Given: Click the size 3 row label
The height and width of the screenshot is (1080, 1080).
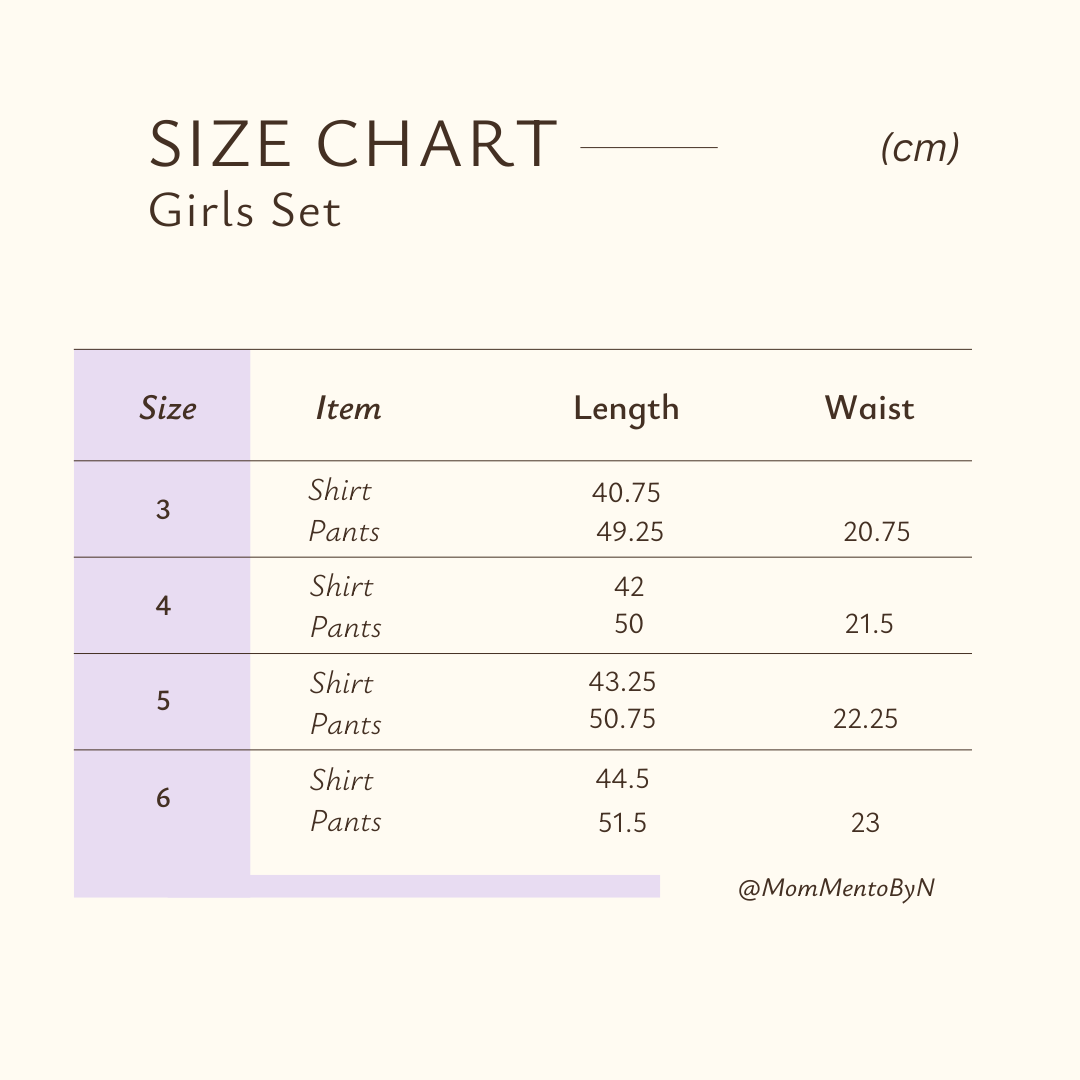Looking at the screenshot, I should (x=163, y=510).
